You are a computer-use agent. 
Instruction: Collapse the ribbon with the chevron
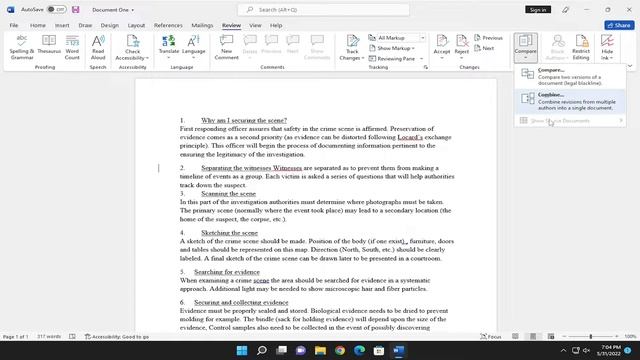coord(630,66)
